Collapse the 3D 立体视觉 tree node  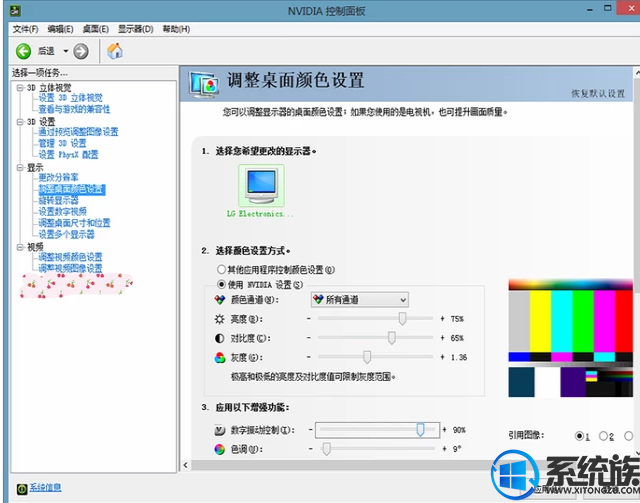20,87
